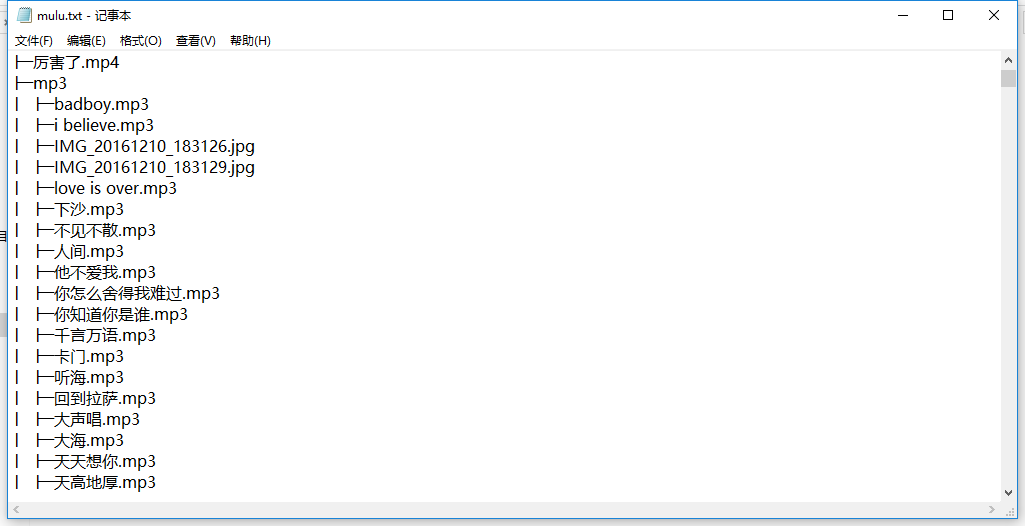
Task: Maximize the Notepad window
Action: pos(948,15)
